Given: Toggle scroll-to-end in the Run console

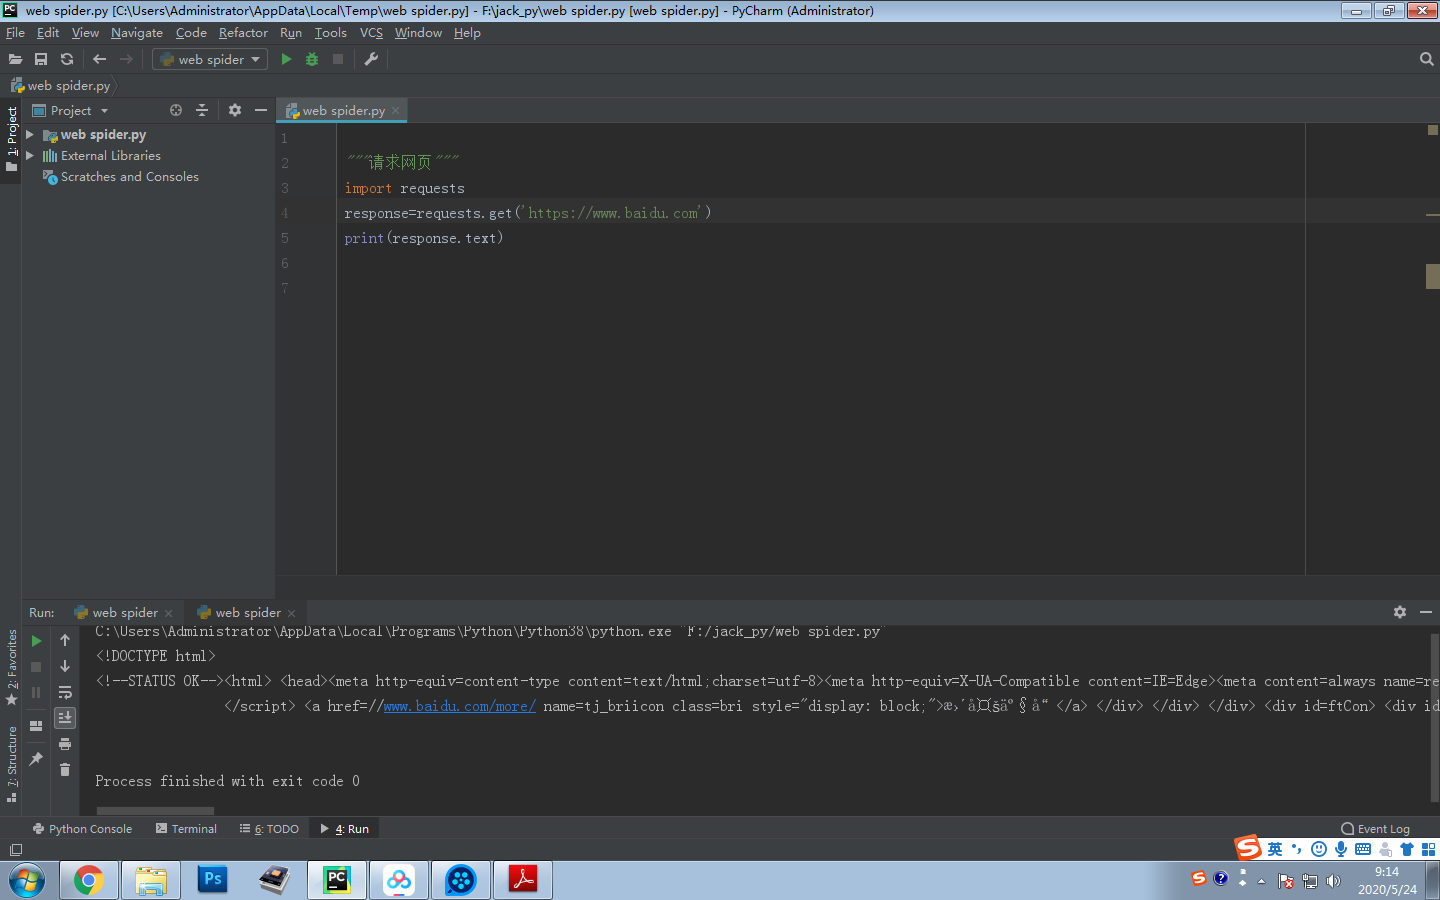Looking at the screenshot, I should (x=65, y=718).
